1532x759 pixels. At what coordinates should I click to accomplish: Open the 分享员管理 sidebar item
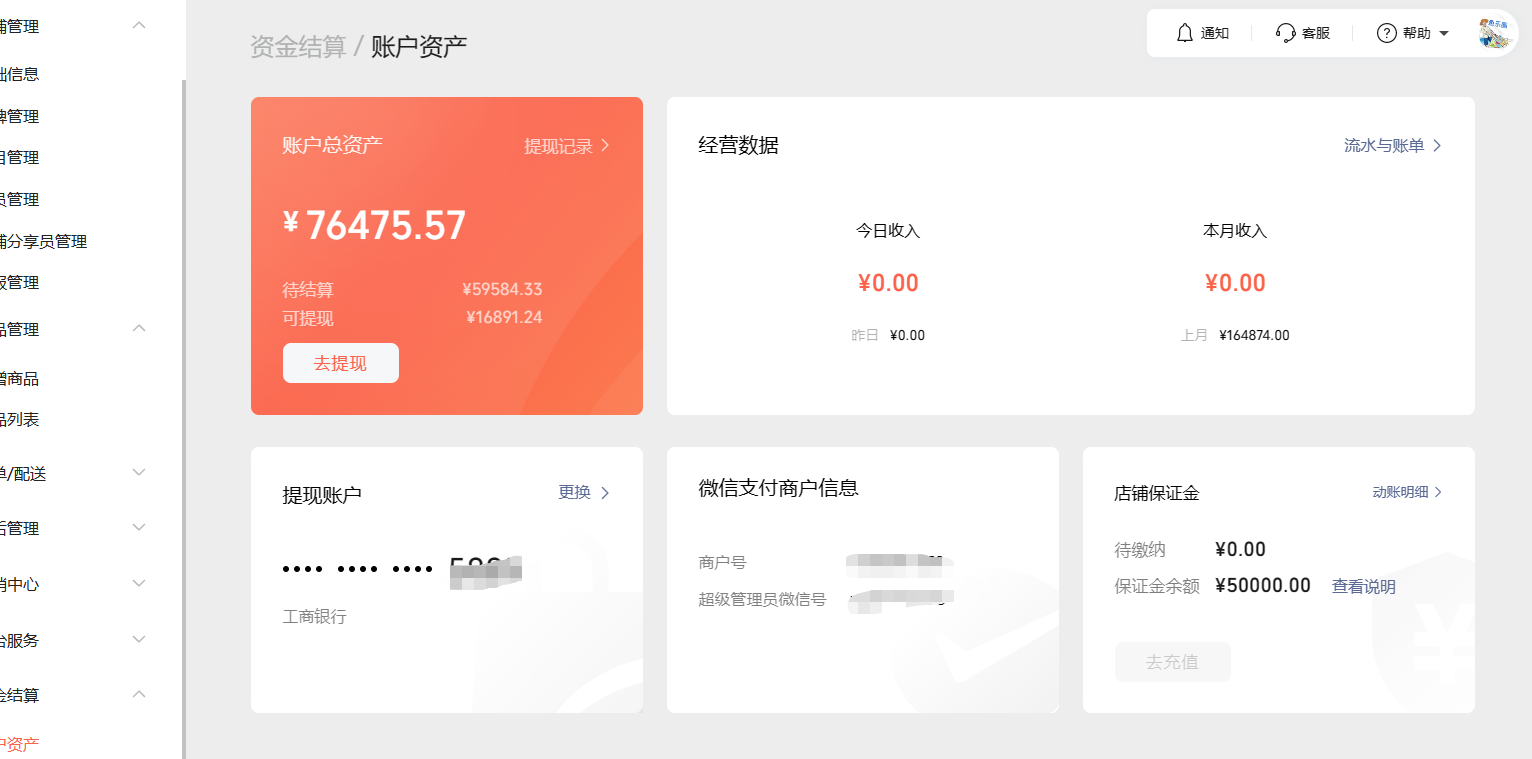(43, 242)
